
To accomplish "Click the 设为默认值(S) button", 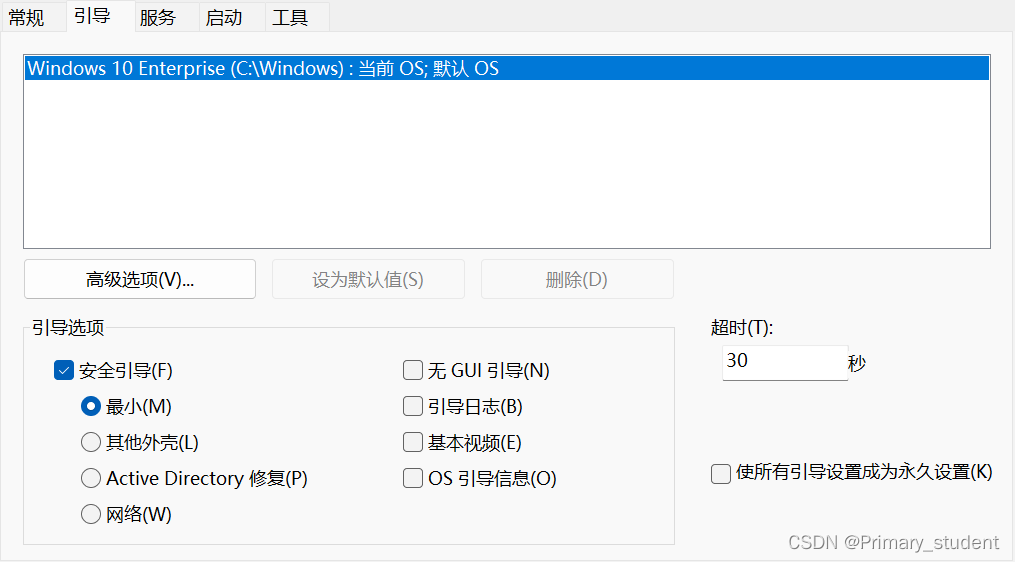I will pyautogui.click(x=368, y=279).
